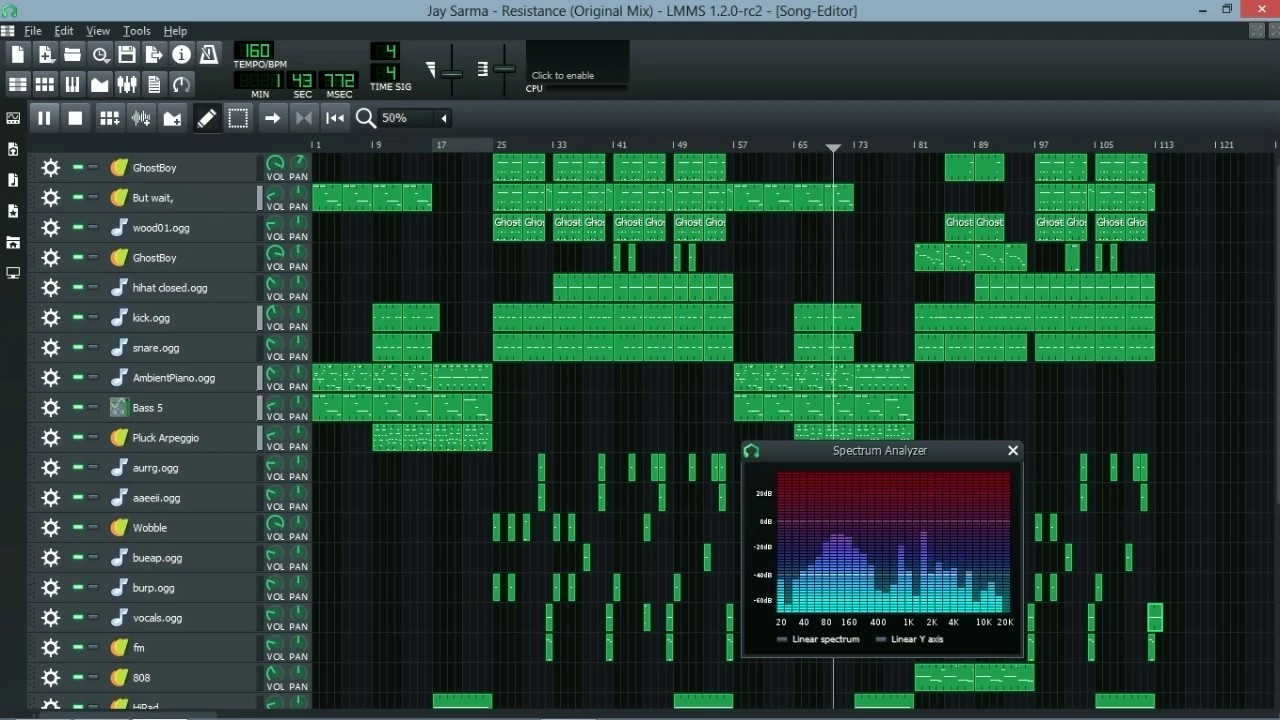Open the 50% zoom dropdown
The width and height of the screenshot is (1280, 720).
click(x=414, y=118)
